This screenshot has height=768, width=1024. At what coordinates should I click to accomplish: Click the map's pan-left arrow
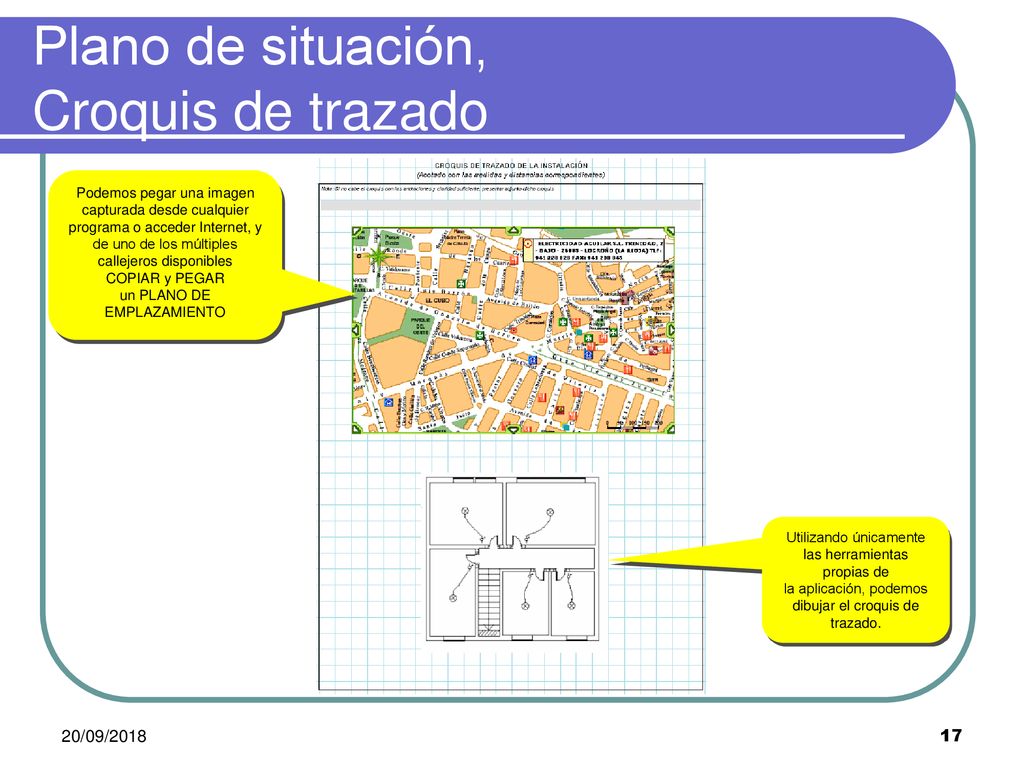click(x=357, y=330)
